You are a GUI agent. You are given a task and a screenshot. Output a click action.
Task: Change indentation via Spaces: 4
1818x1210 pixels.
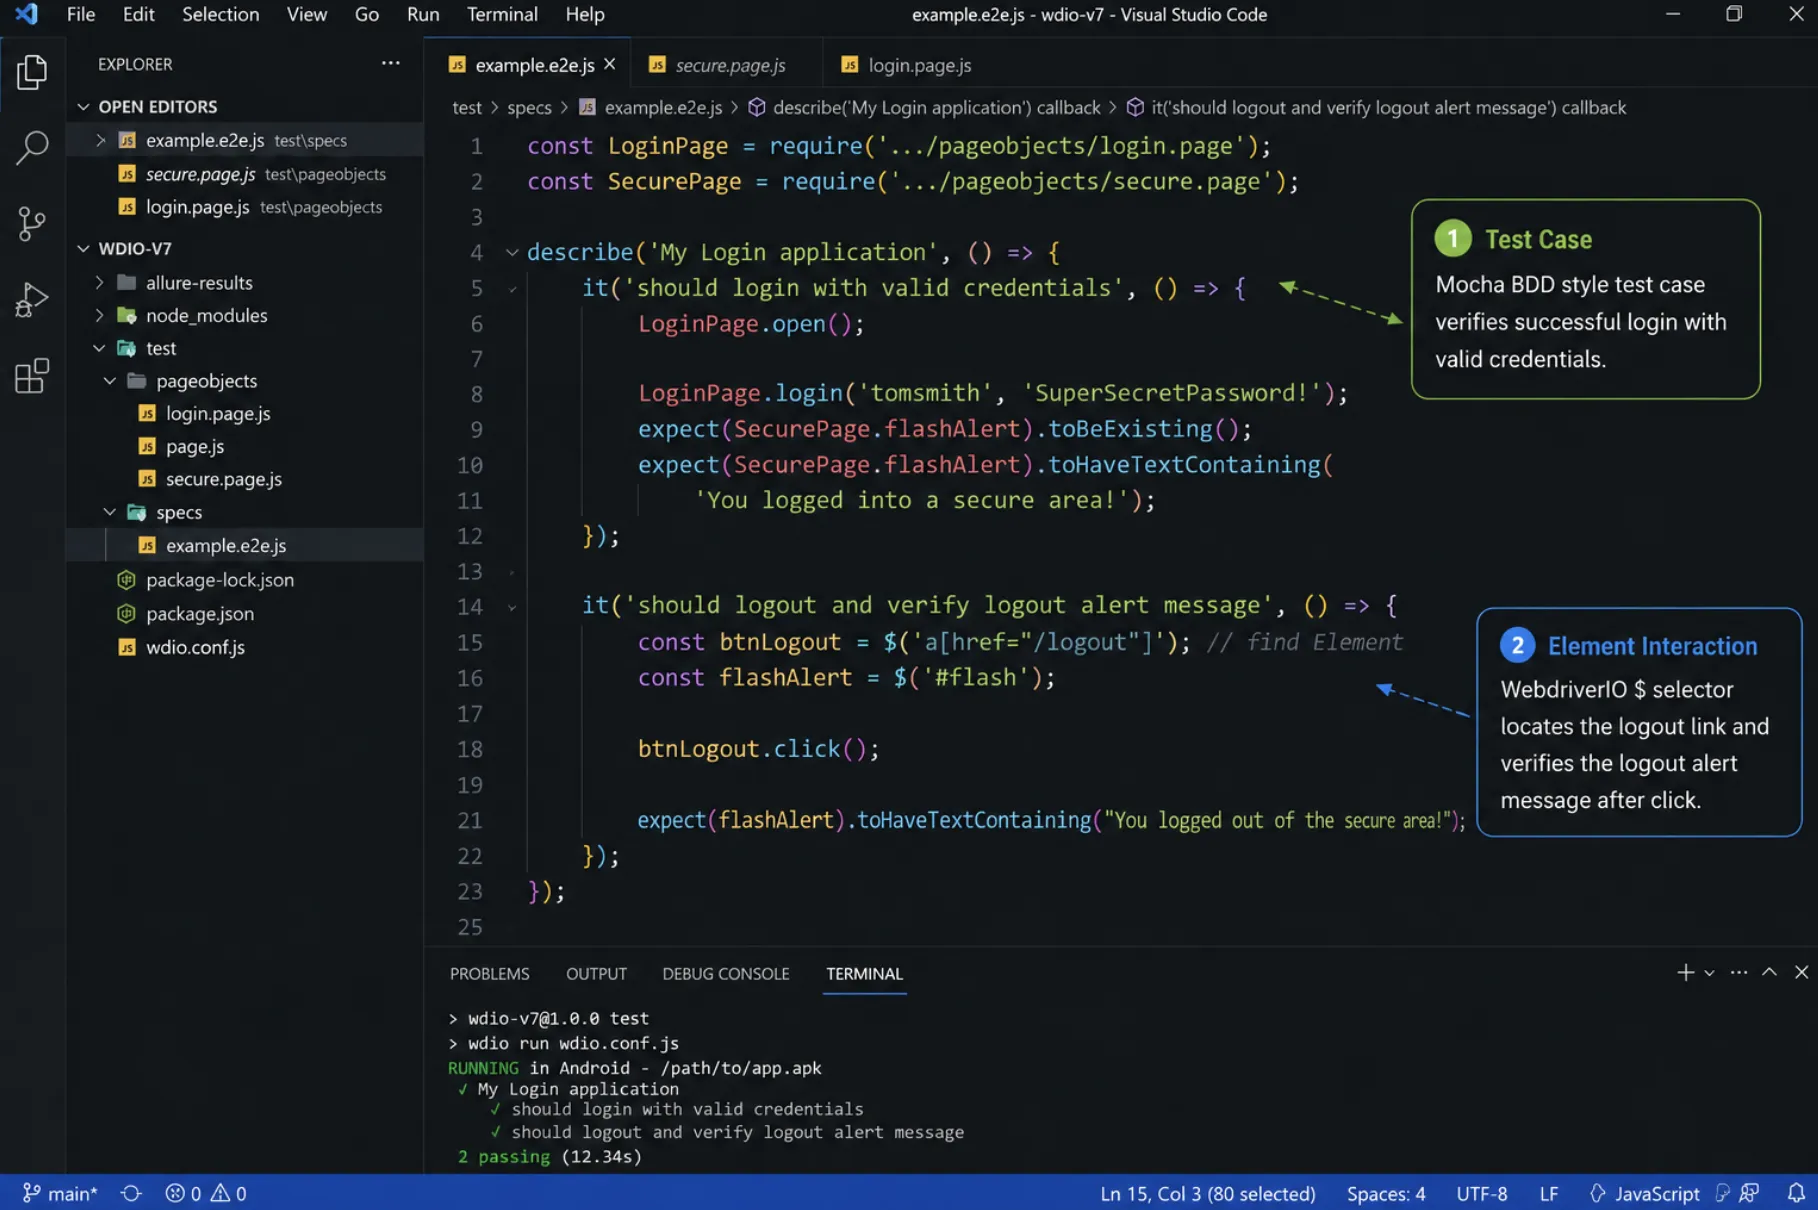tap(1386, 1193)
